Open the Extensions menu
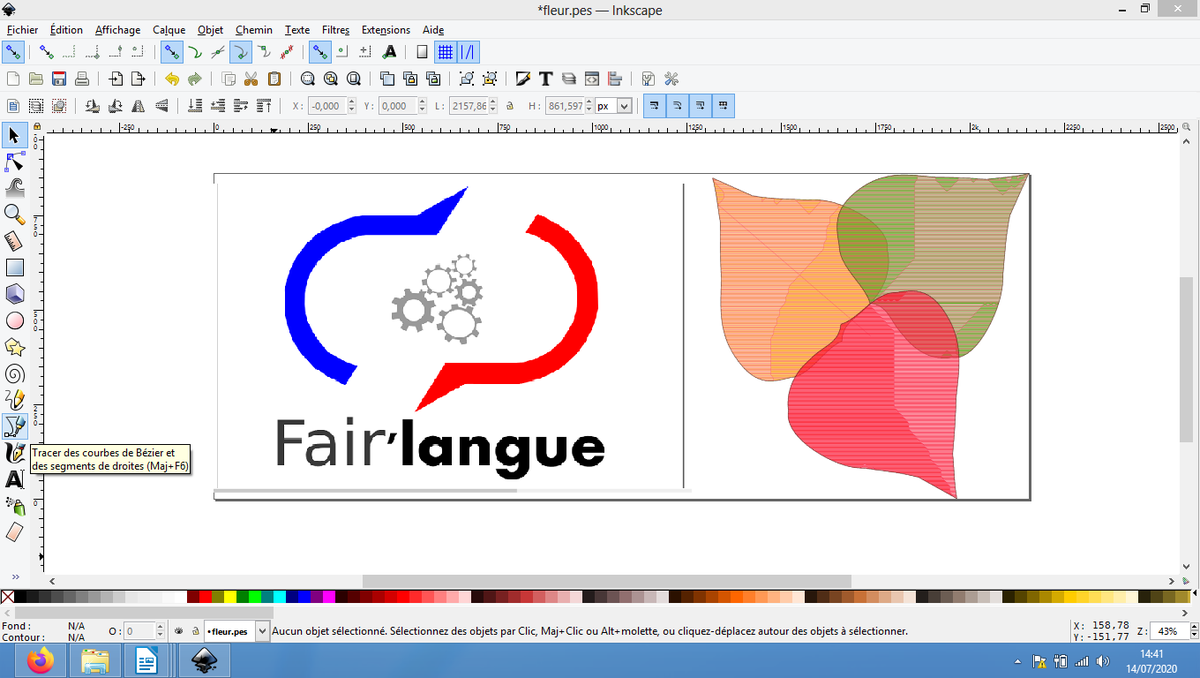 pyautogui.click(x=386, y=30)
